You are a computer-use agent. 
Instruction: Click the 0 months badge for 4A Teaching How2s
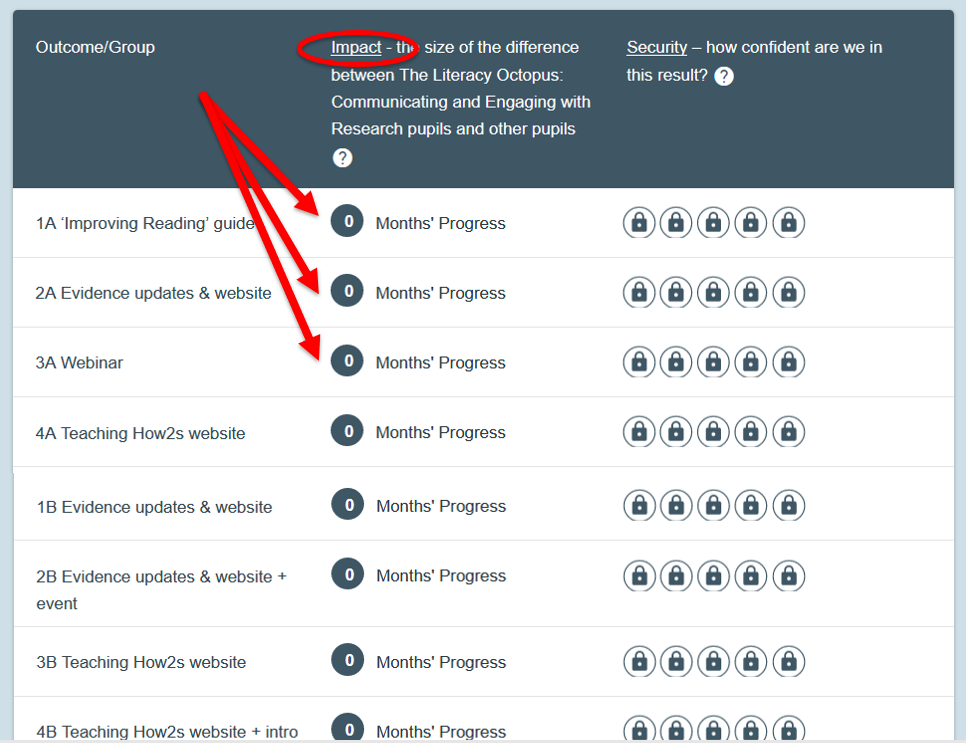click(347, 432)
